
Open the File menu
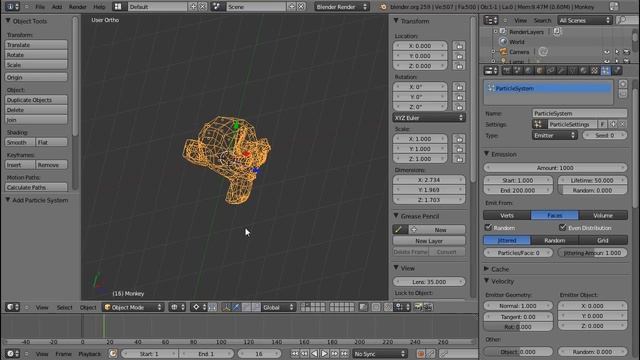pyautogui.click(x=40, y=7)
